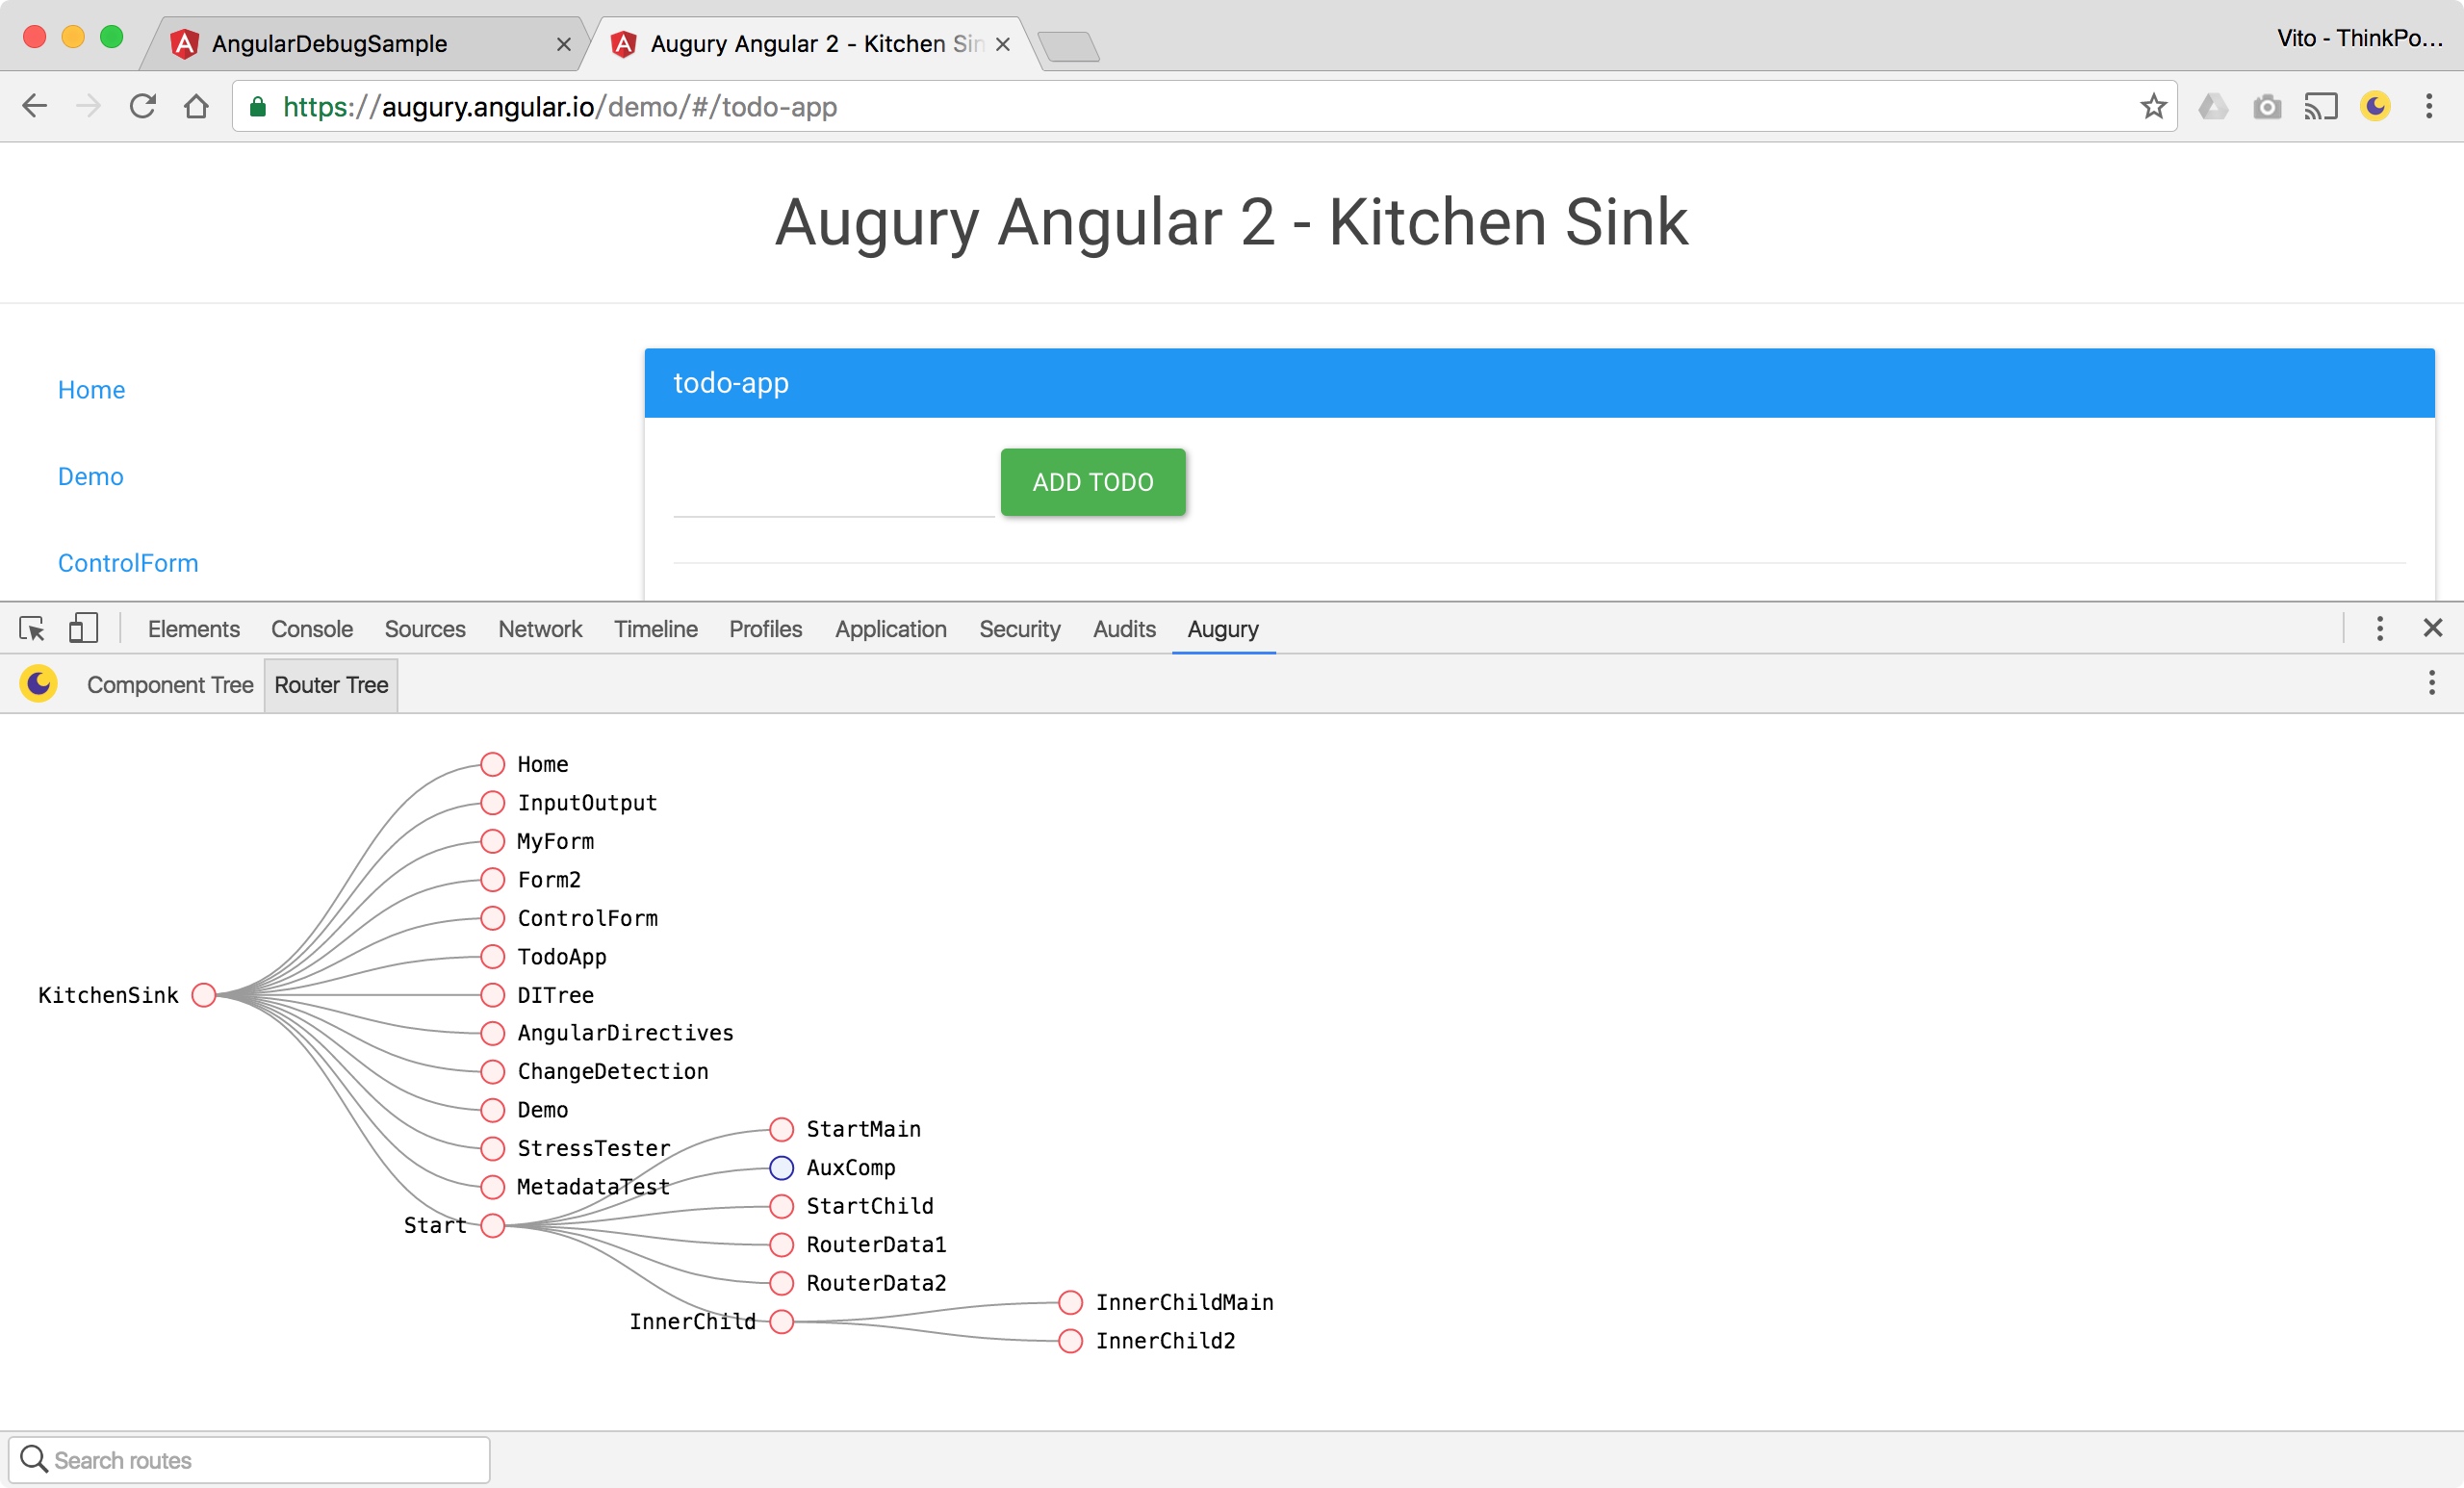Click the ADD TODO button

point(1093,482)
